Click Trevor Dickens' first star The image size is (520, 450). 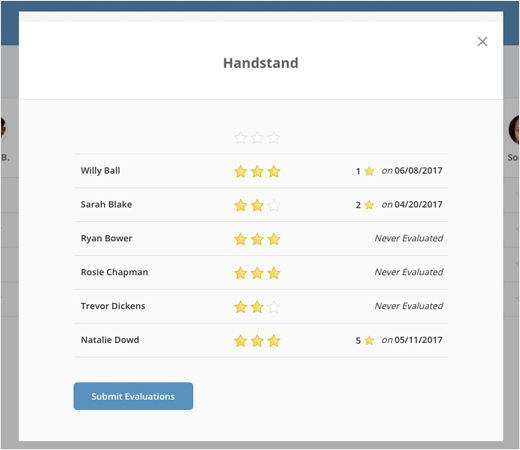click(x=240, y=307)
